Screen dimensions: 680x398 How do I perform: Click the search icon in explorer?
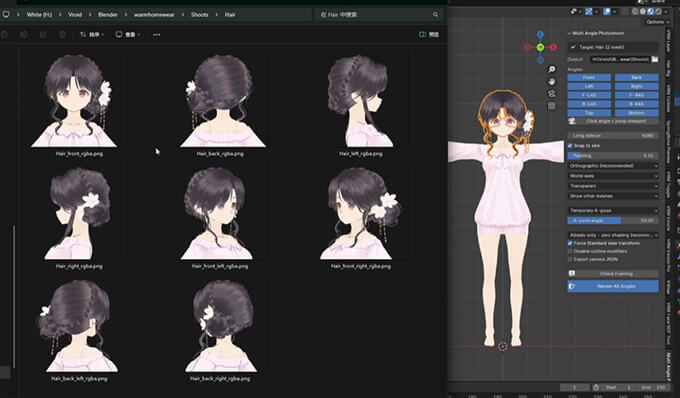click(x=435, y=15)
